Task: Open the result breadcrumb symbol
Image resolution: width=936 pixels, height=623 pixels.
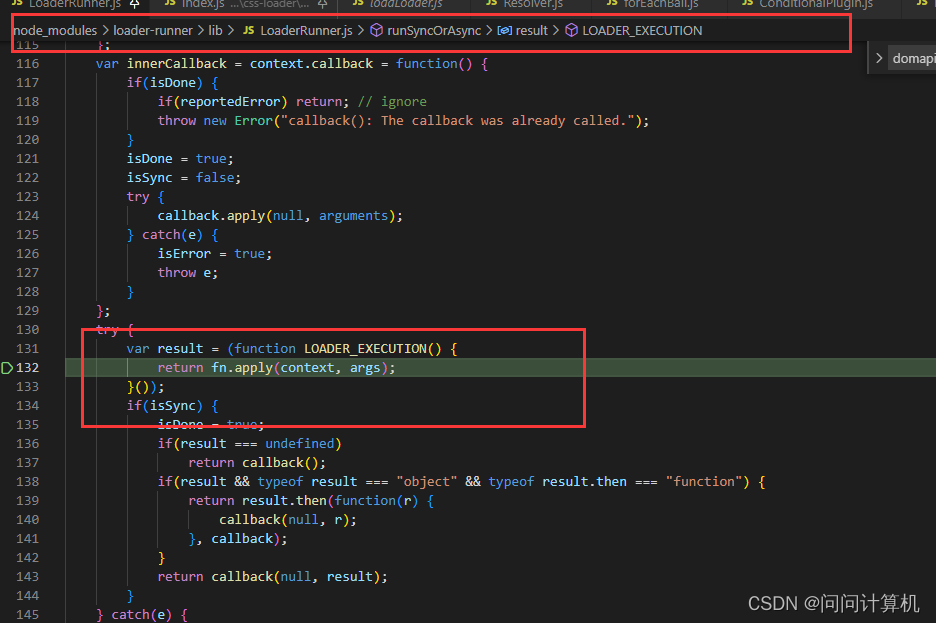Action: pos(531,30)
